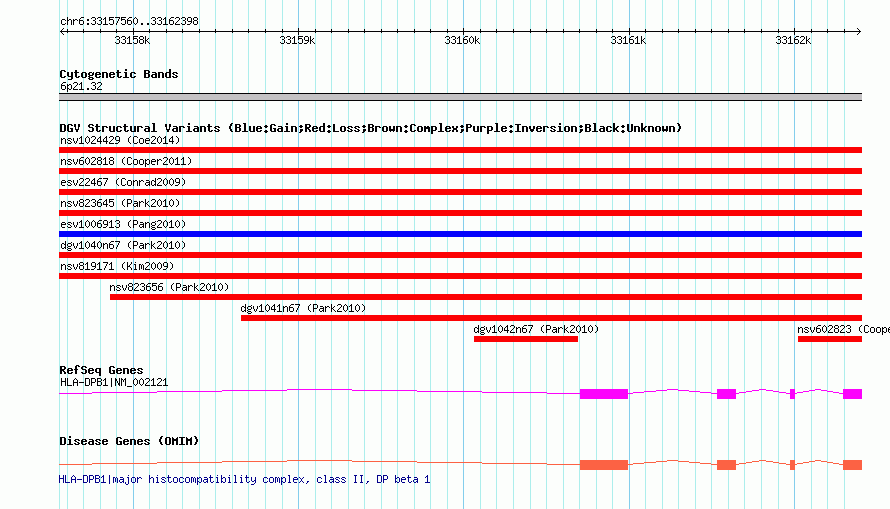The width and height of the screenshot is (890, 509).
Task: Click the RefSeq Genes track title
Action: [101, 370]
